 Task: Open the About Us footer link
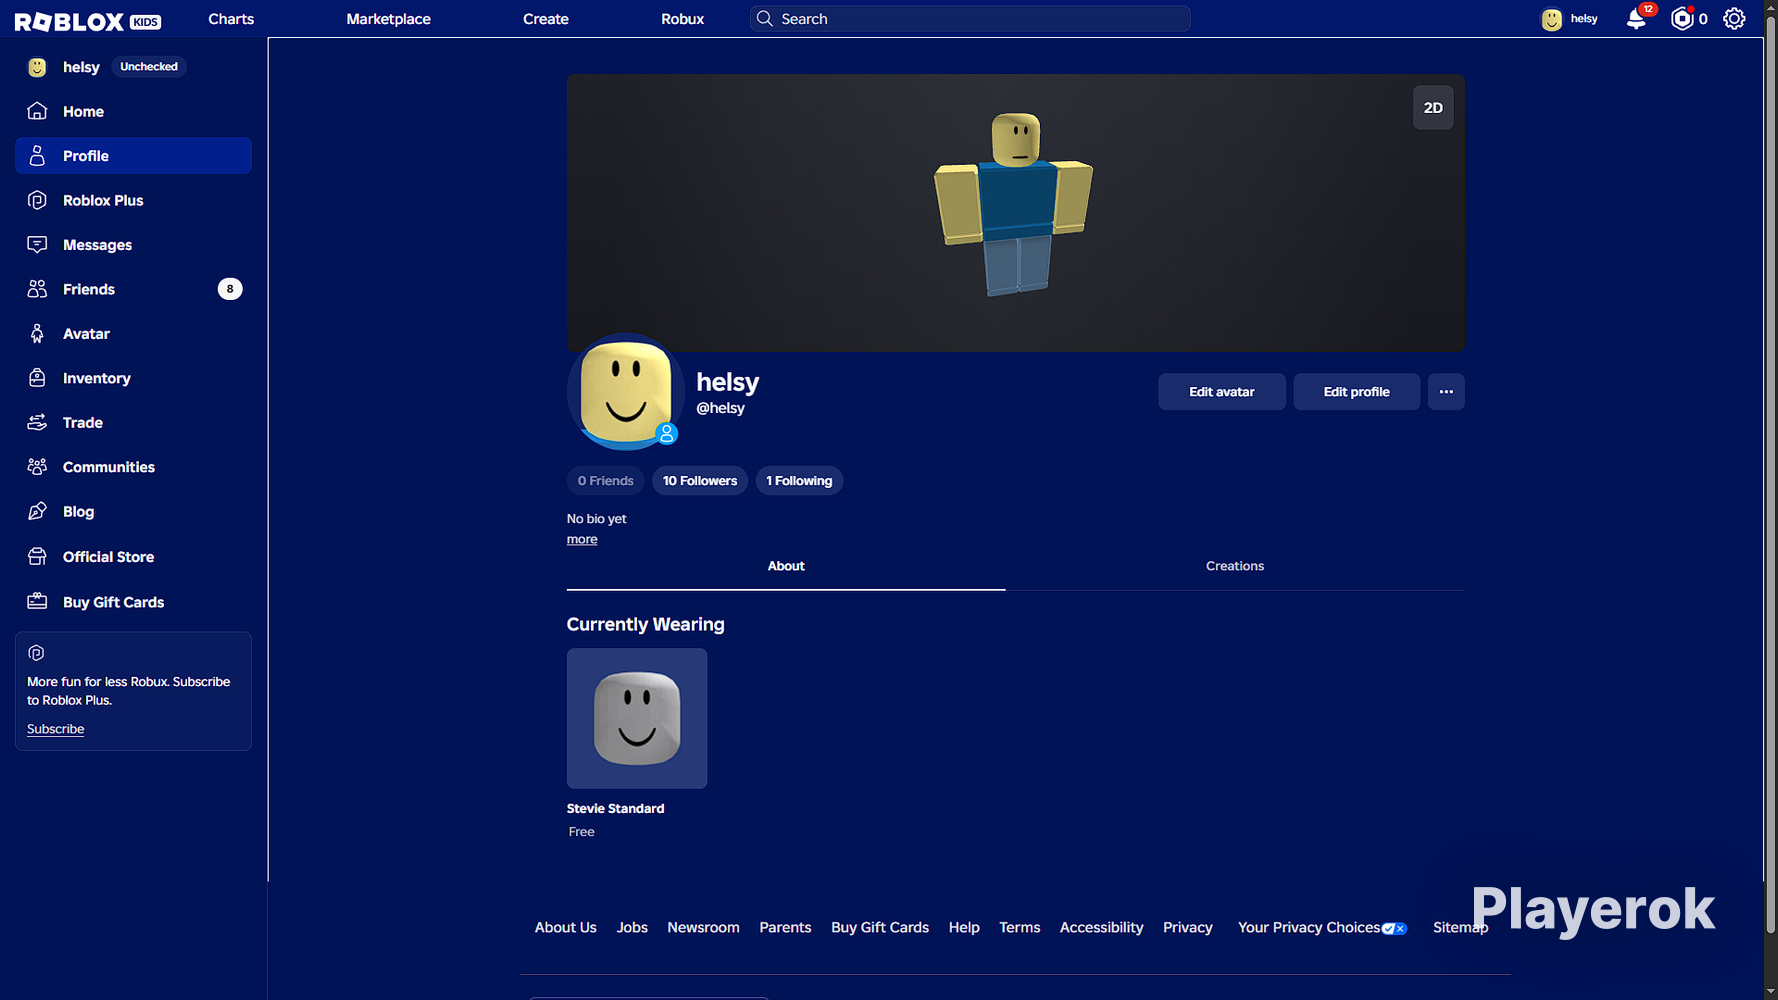click(x=566, y=928)
